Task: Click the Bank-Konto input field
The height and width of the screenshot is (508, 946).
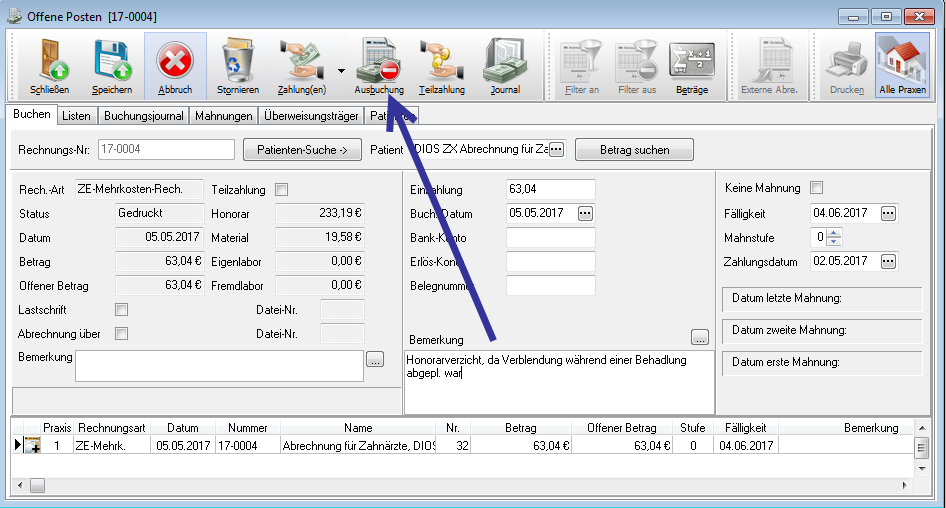Action: 550,237
